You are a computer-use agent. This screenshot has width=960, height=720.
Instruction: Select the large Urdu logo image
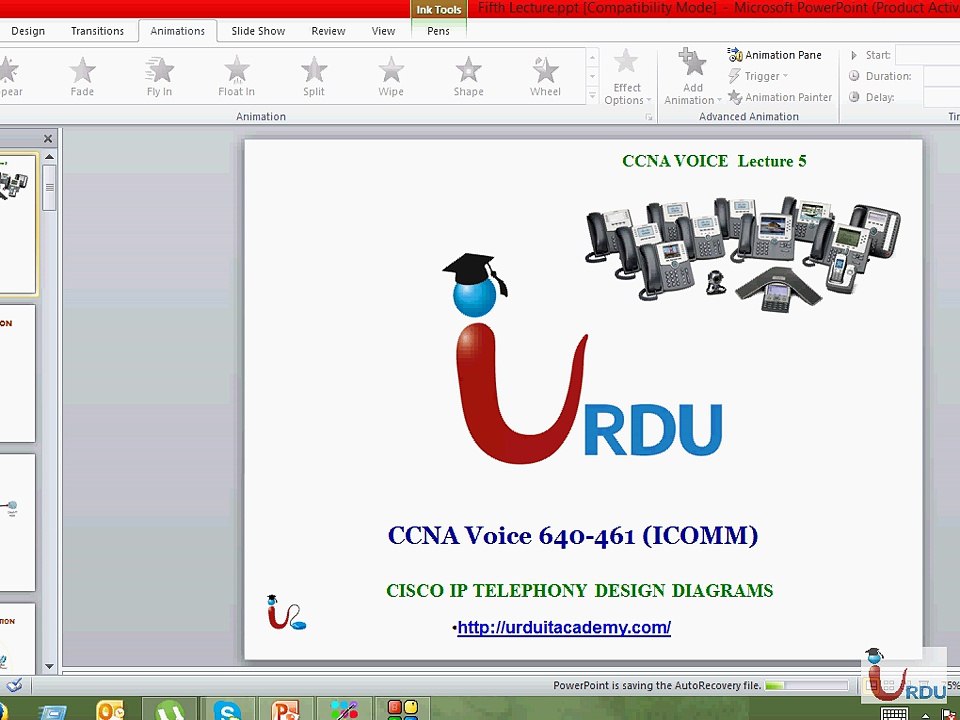[x=582, y=358]
